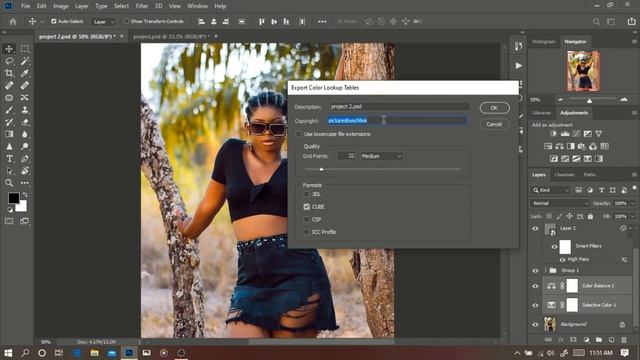Click the Description text field

pos(399,107)
